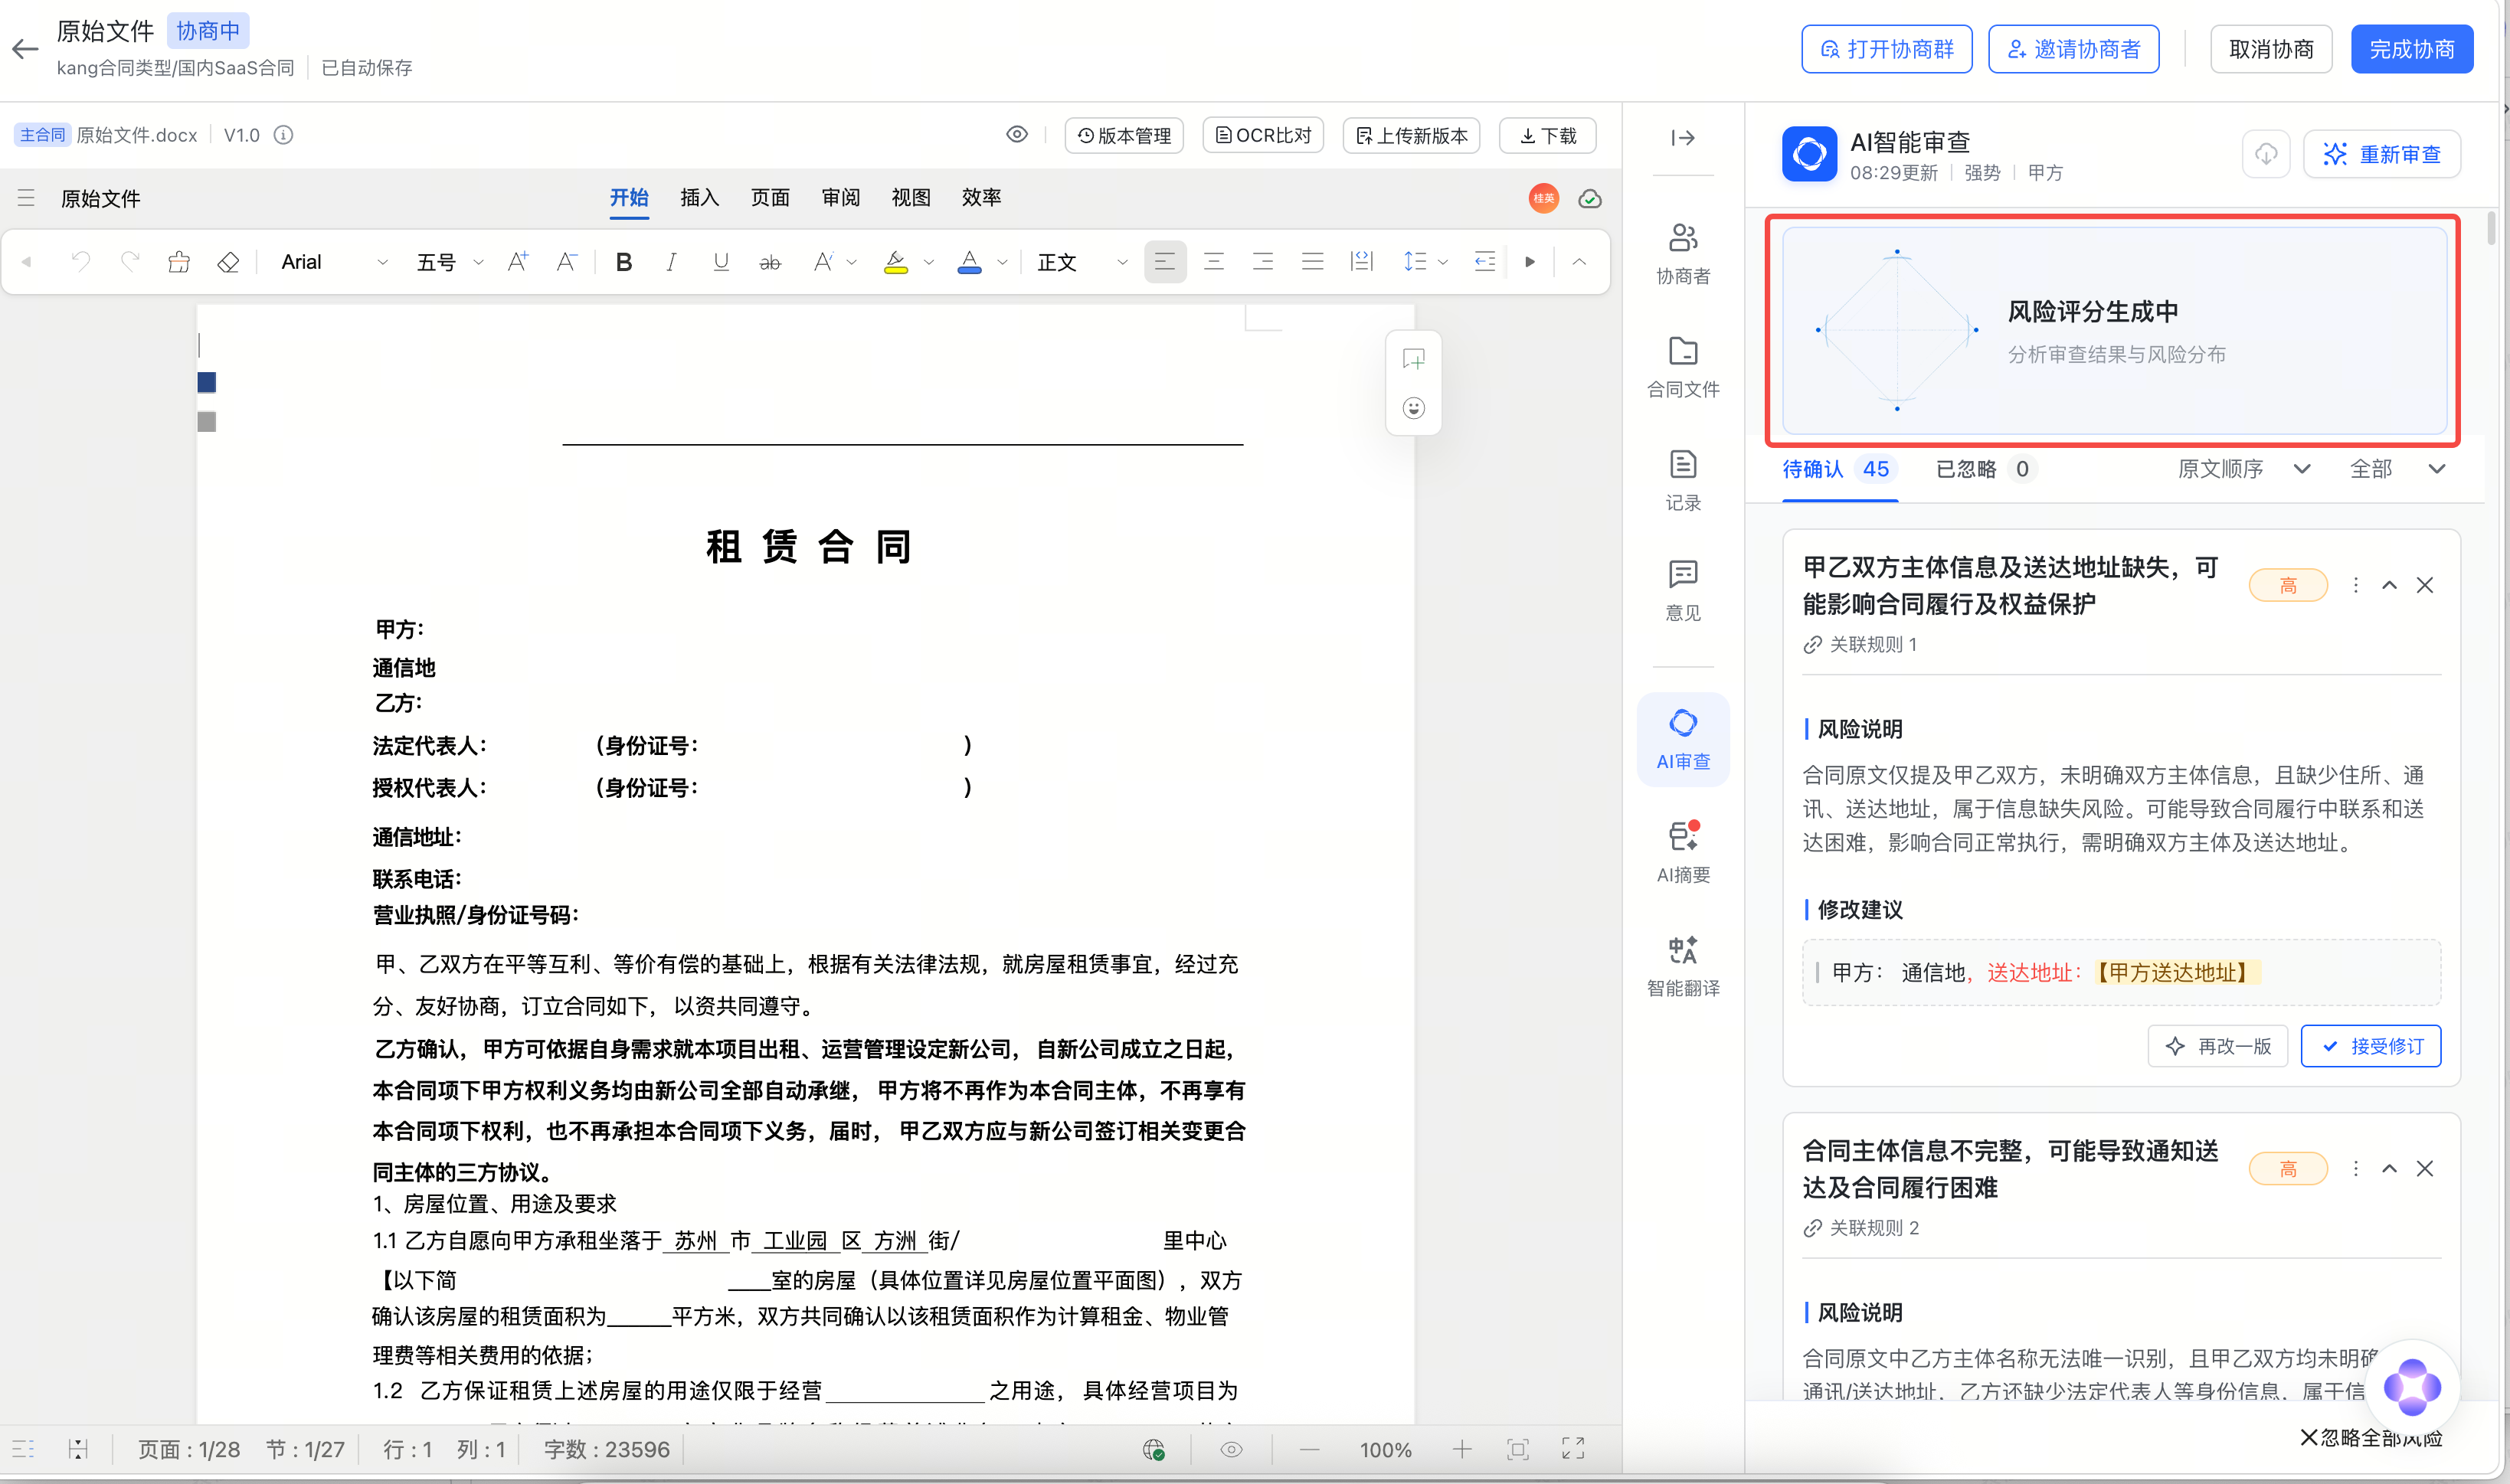Toggle strikethrough formatting
The image size is (2510, 1484).
coord(770,262)
